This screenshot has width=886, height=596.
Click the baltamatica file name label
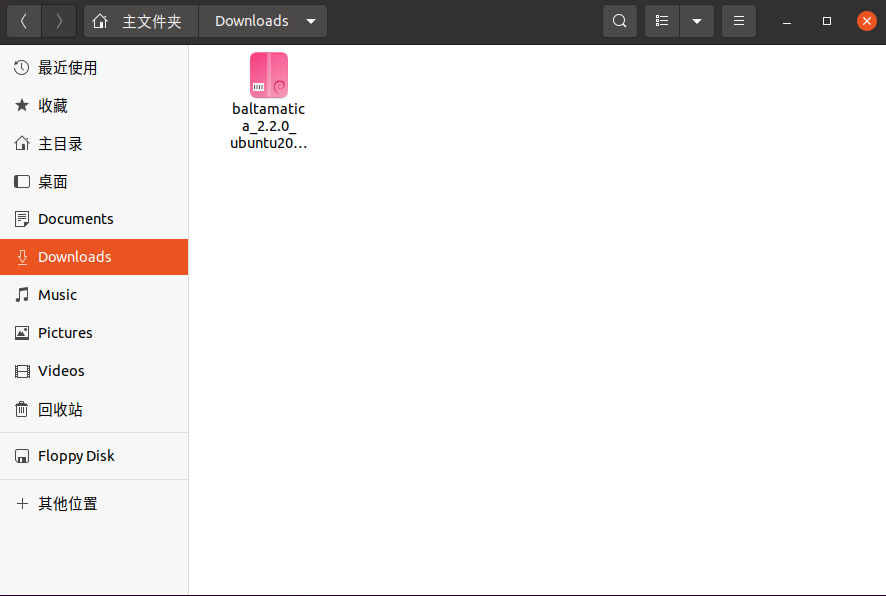pyautogui.click(x=269, y=126)
